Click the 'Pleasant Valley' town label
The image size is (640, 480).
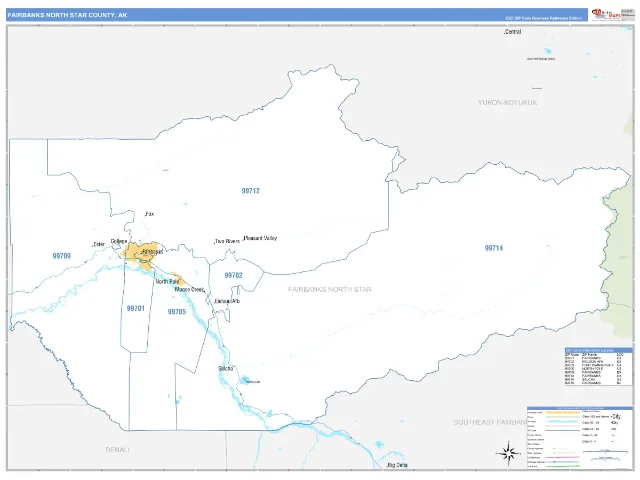pyautogui.click(x=260, y=238)
